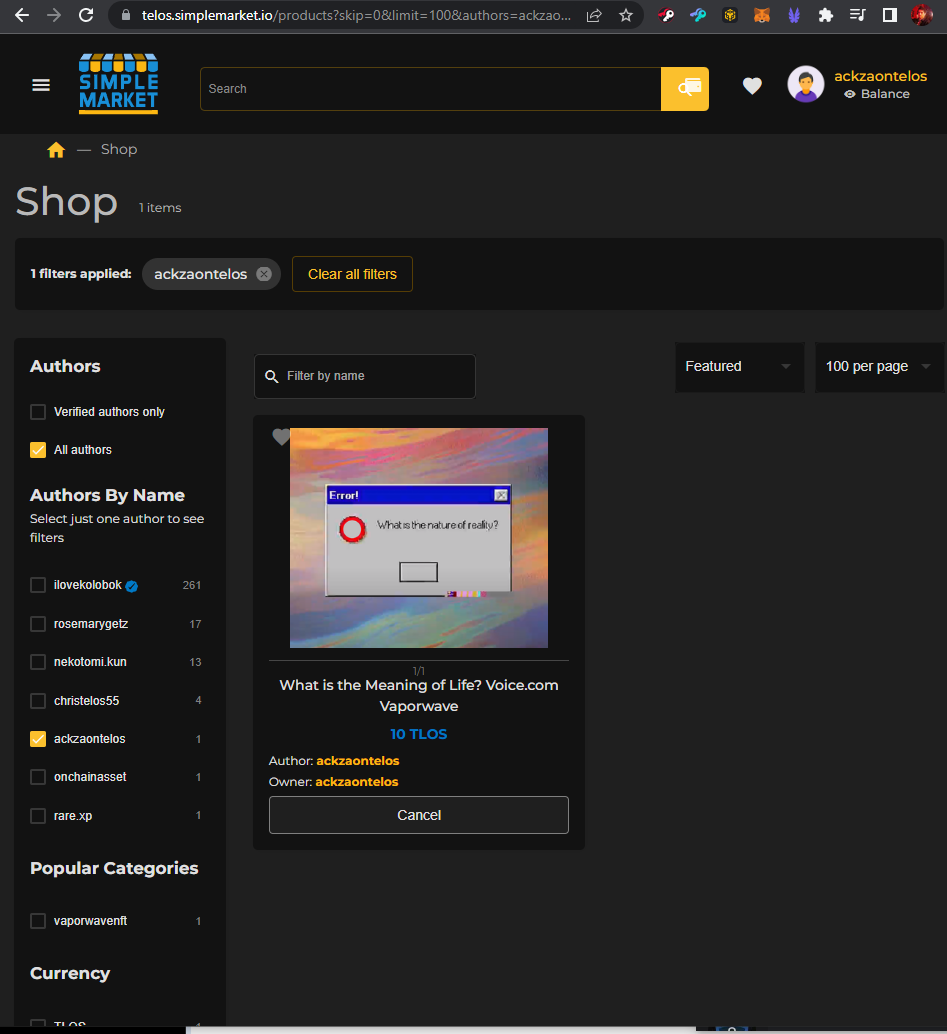This screenshot has width=947, height=1034.
Task: Remove the ackzaontelos filter chip
Action: tap(264, 274)
